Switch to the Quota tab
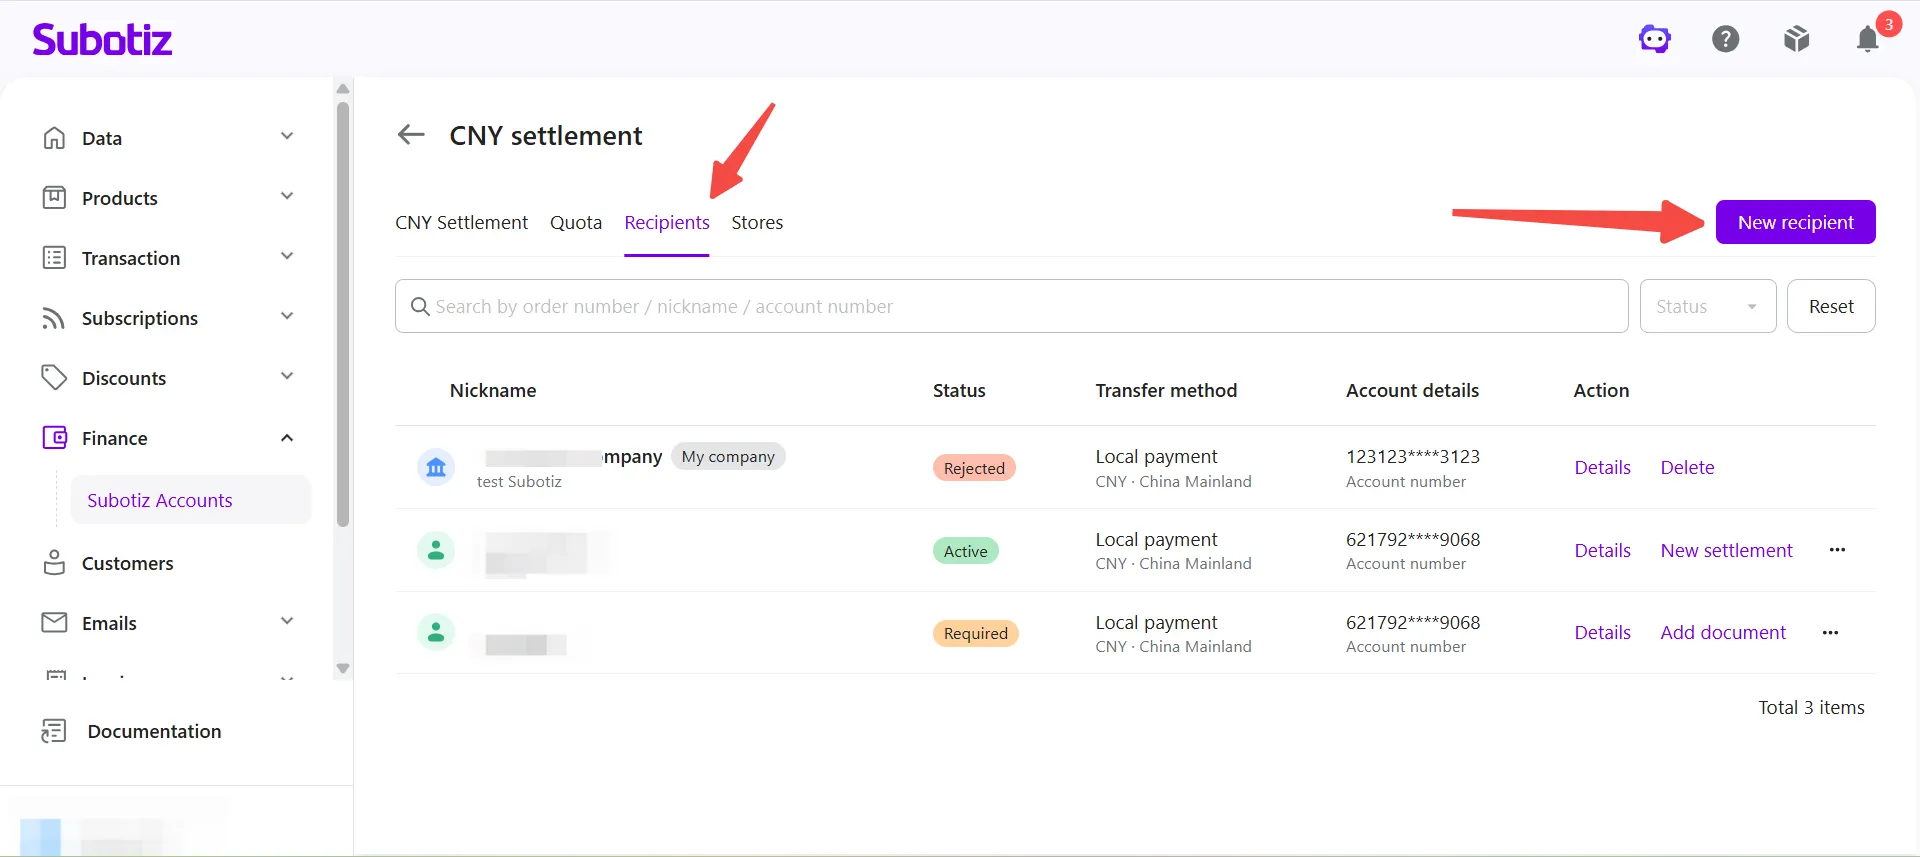 pyautogui.click(x=576, y=222)
